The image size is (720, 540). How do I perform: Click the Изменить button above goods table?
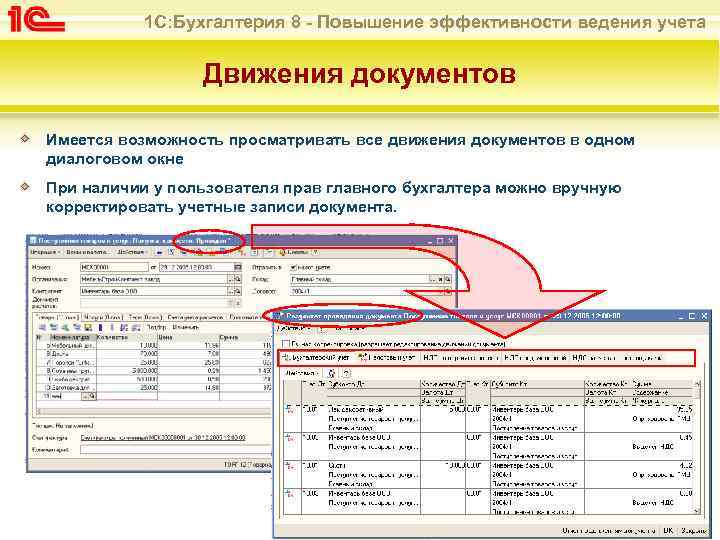[186, 327]
